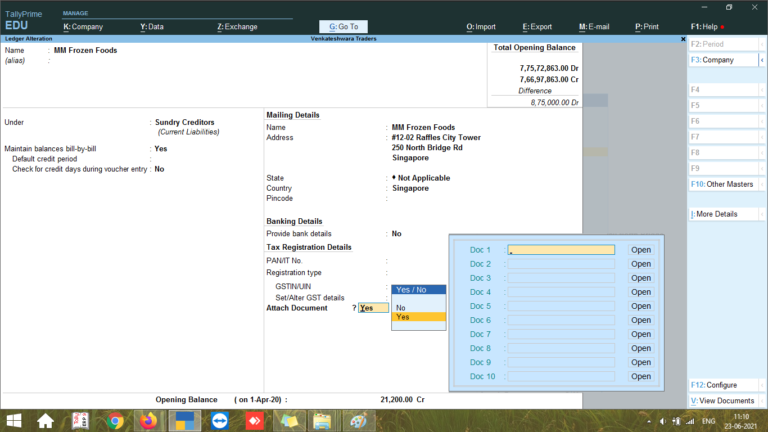This screenshot has width=768, height=432.
Task: Launch Firefox from taskbar
Action: [148, 421]
